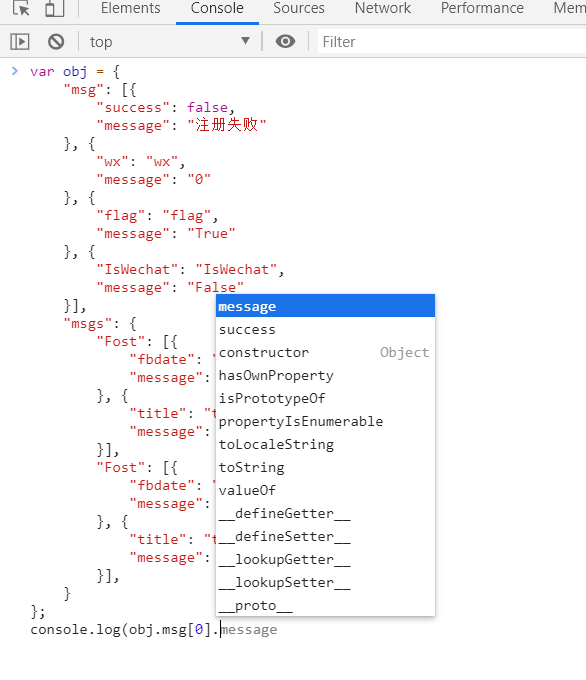Click the "flag" key in the code
Viewport: 586px width, 680px height.
pos(121,216)
